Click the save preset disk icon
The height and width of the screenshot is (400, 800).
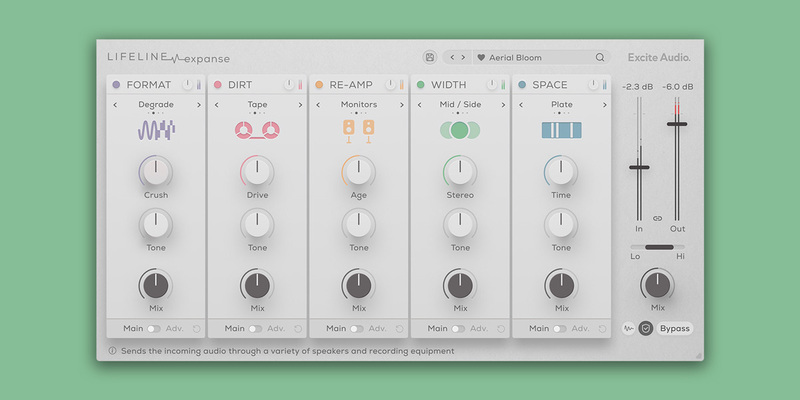tap(430, 58)
